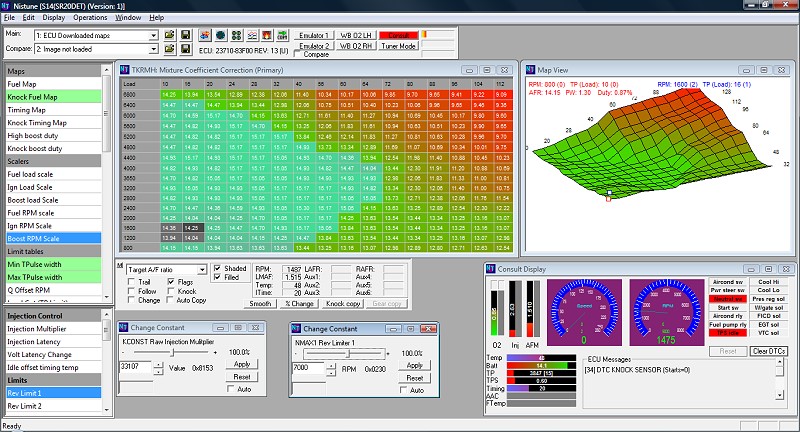The width and height of the screenshot is (800, 432).
Task: Disable the Shaded checkbox
Action: click(218, 269)
